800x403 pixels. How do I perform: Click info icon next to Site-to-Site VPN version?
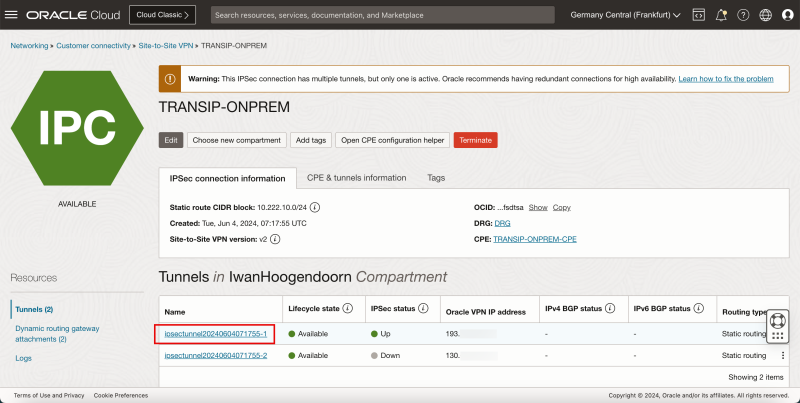click(275, 240)
